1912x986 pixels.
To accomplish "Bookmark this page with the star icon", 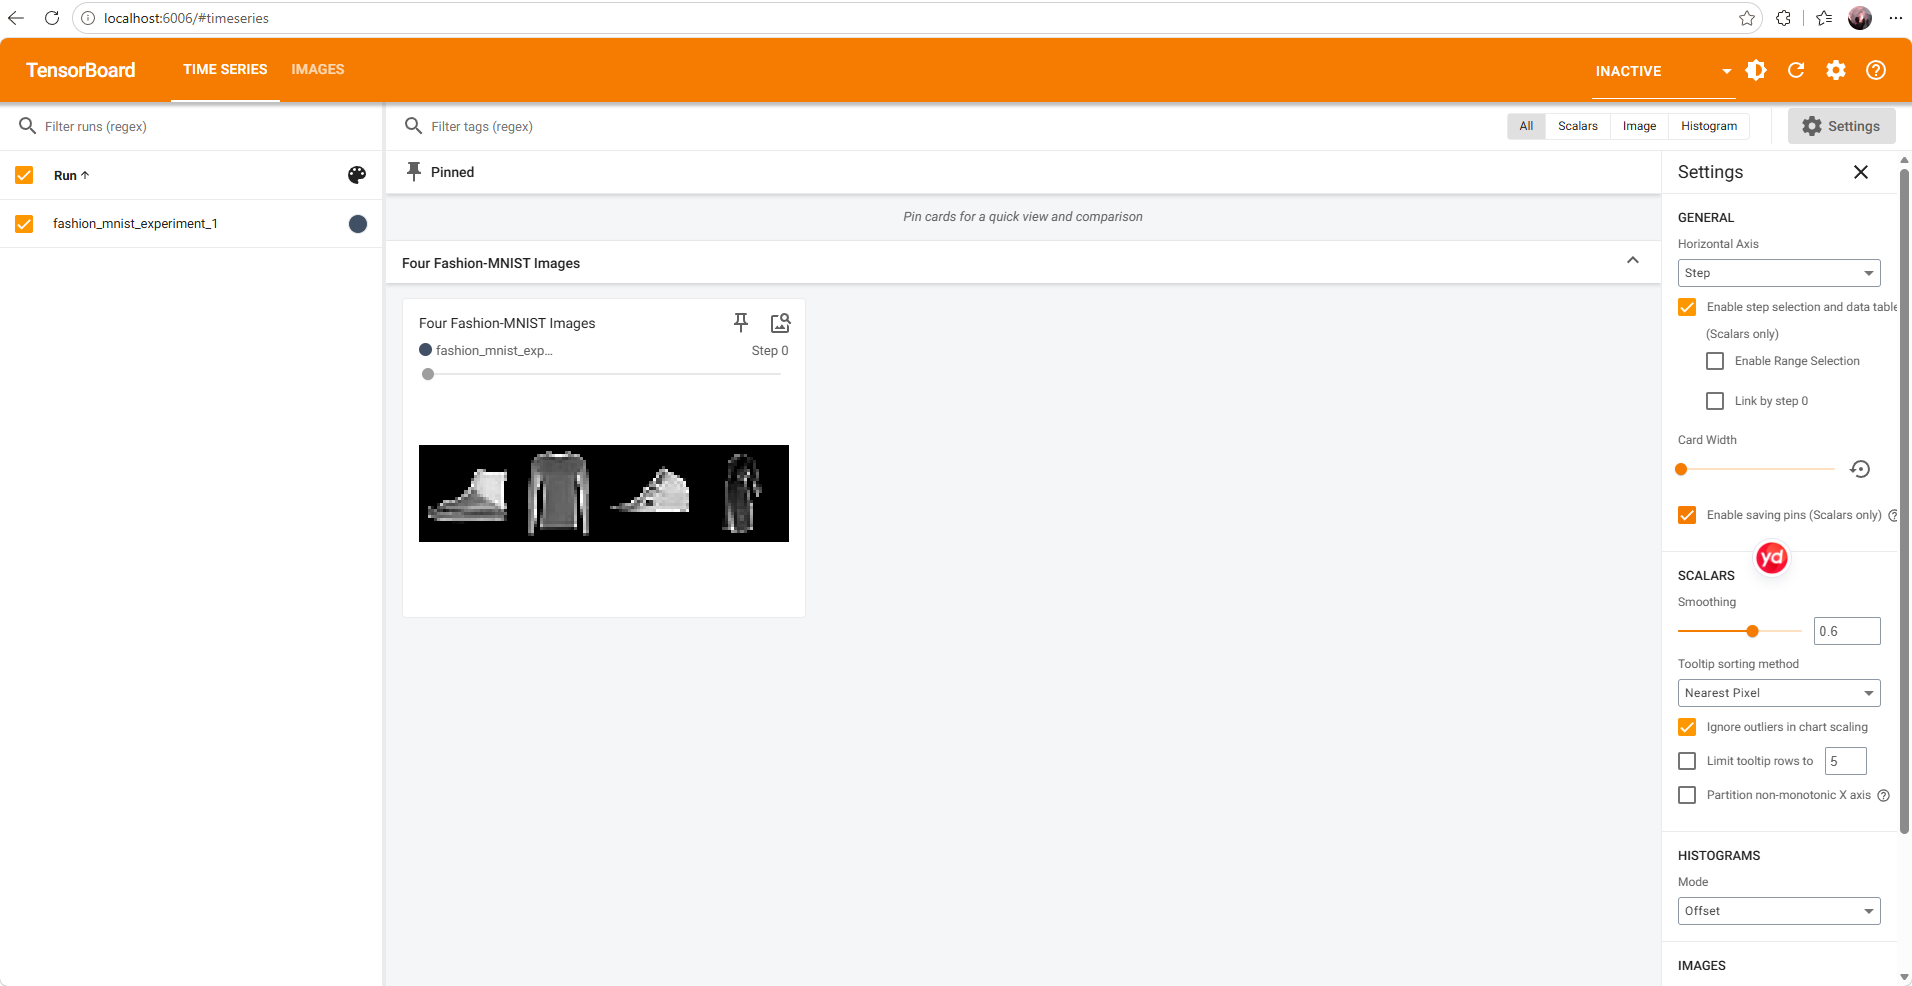I will tap(1747, 18).
